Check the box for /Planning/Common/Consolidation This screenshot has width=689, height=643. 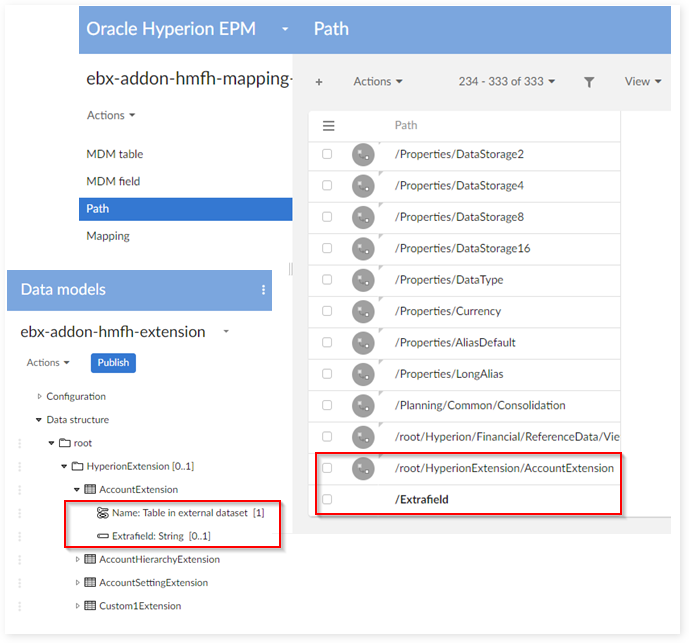pyautogui.click(x=327, y=405)
